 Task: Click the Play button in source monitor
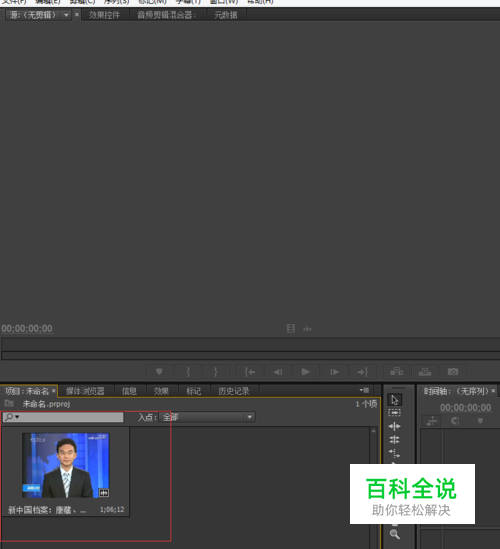tap(306, 371)
